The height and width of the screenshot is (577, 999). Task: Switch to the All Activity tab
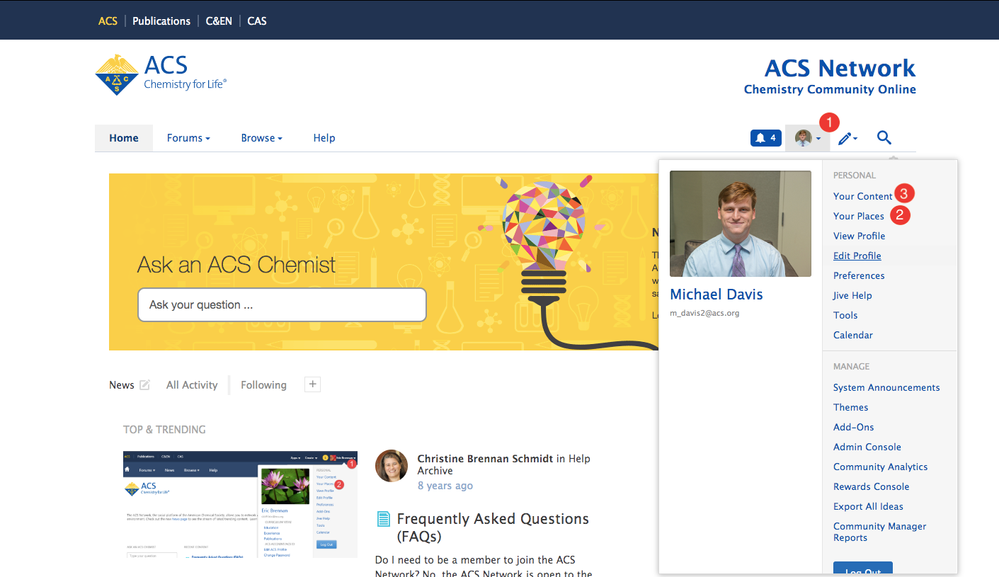point(192,385)
